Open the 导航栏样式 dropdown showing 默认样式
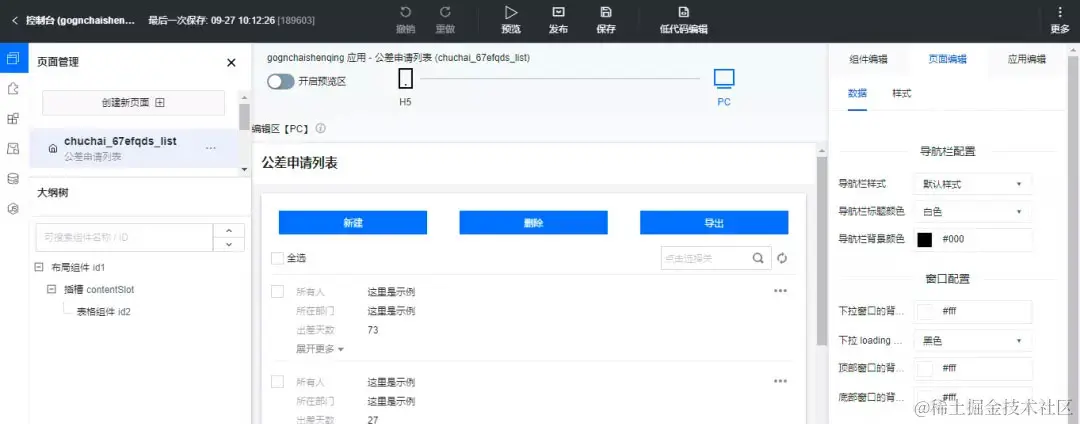The image size is (1080, 424). (x=973, y=184)
